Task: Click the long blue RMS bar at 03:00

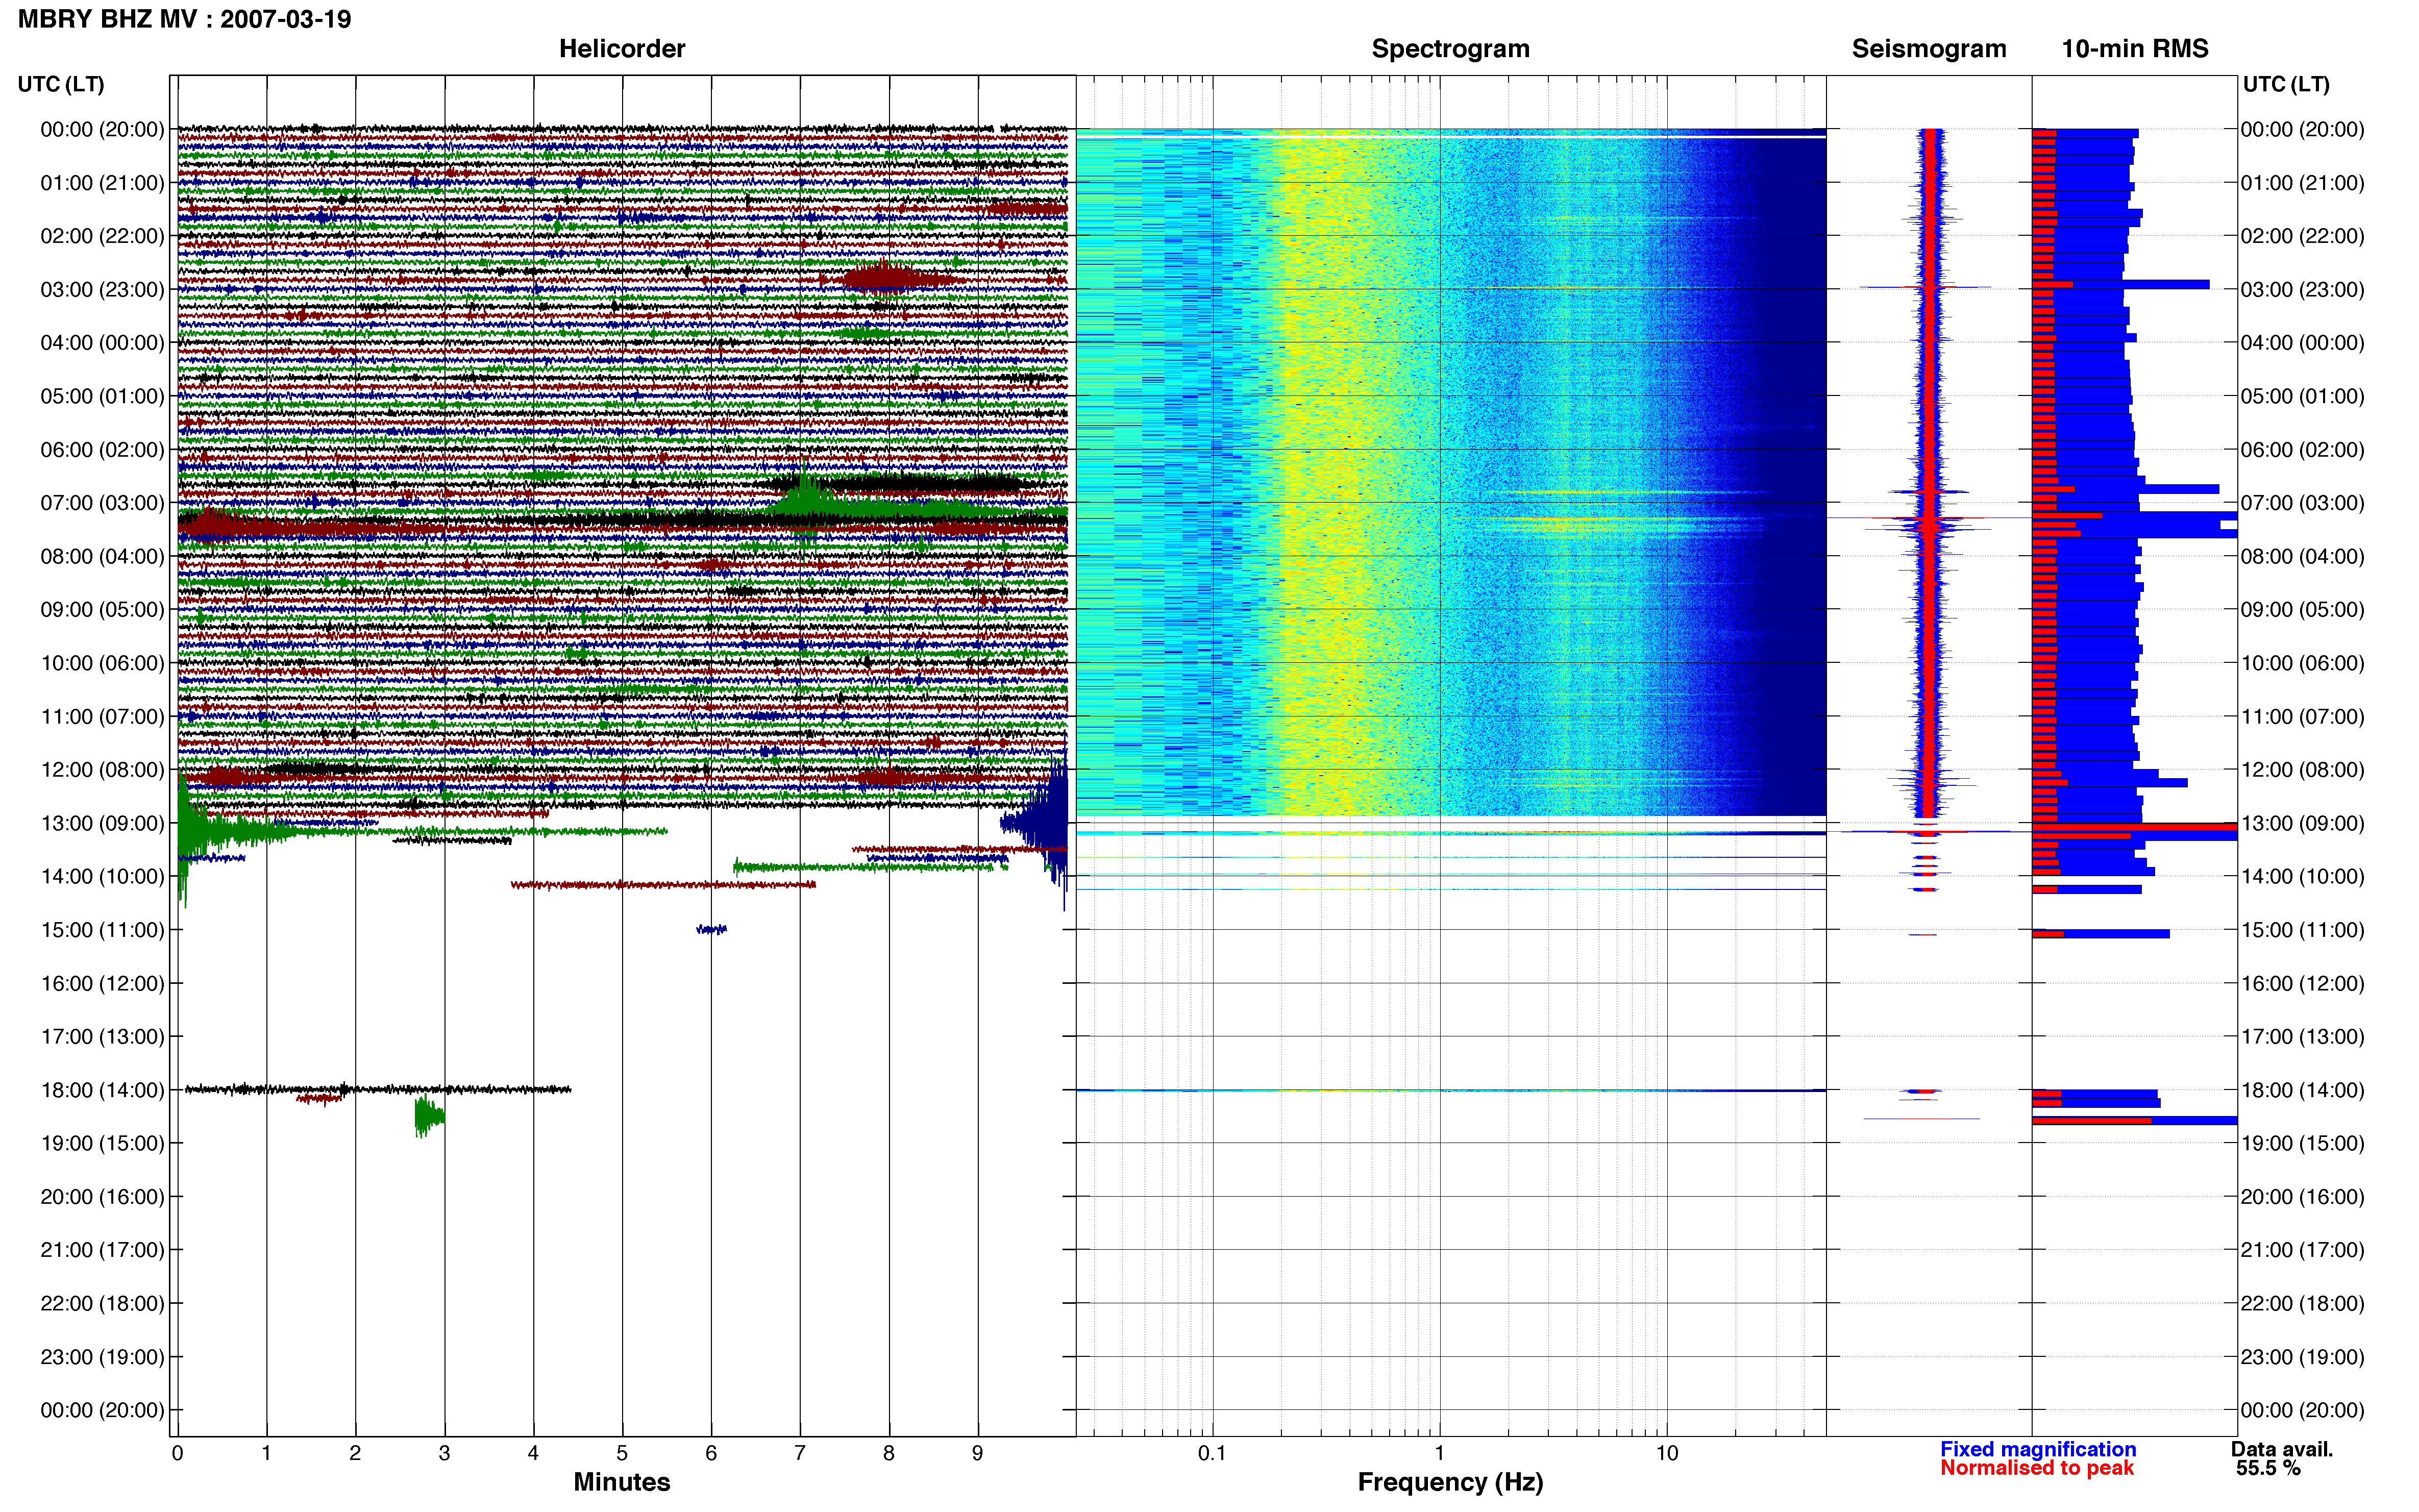Action: 2121,285
